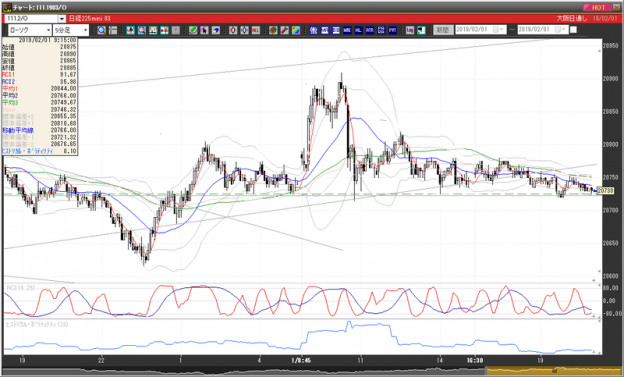Open the ローソク chart type dropdown
624x377 pixels.
tap(29, 30)
